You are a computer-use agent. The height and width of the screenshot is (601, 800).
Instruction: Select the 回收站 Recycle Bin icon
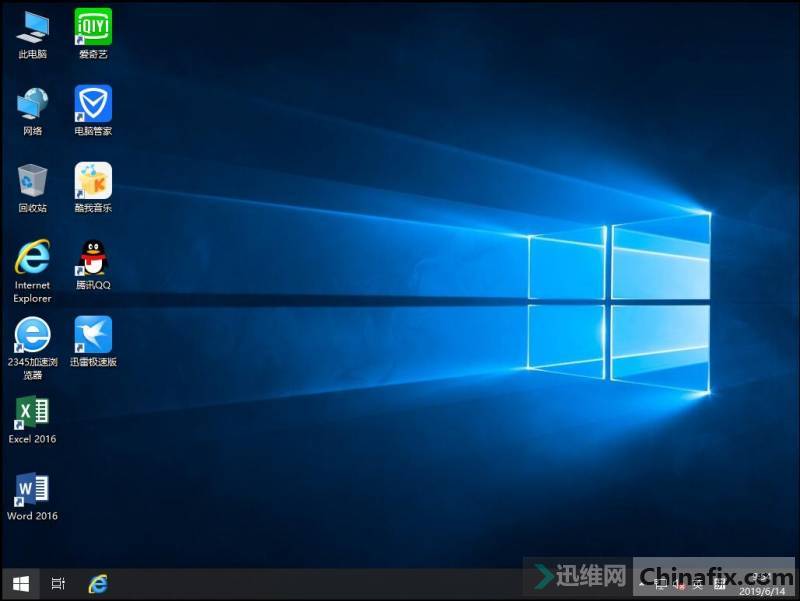(x=32, y=188)
